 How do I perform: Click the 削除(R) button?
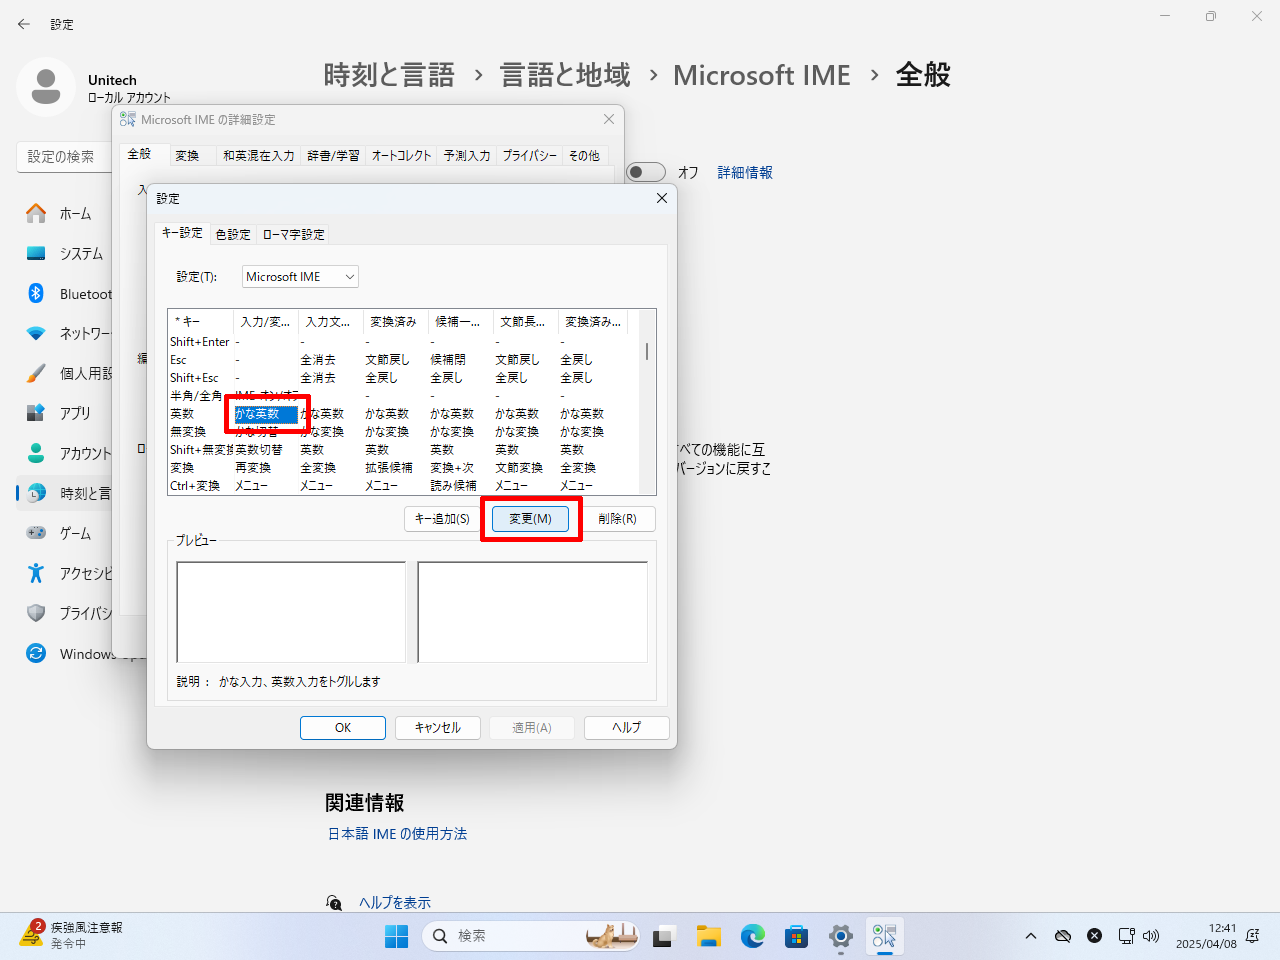coord(617,519)
